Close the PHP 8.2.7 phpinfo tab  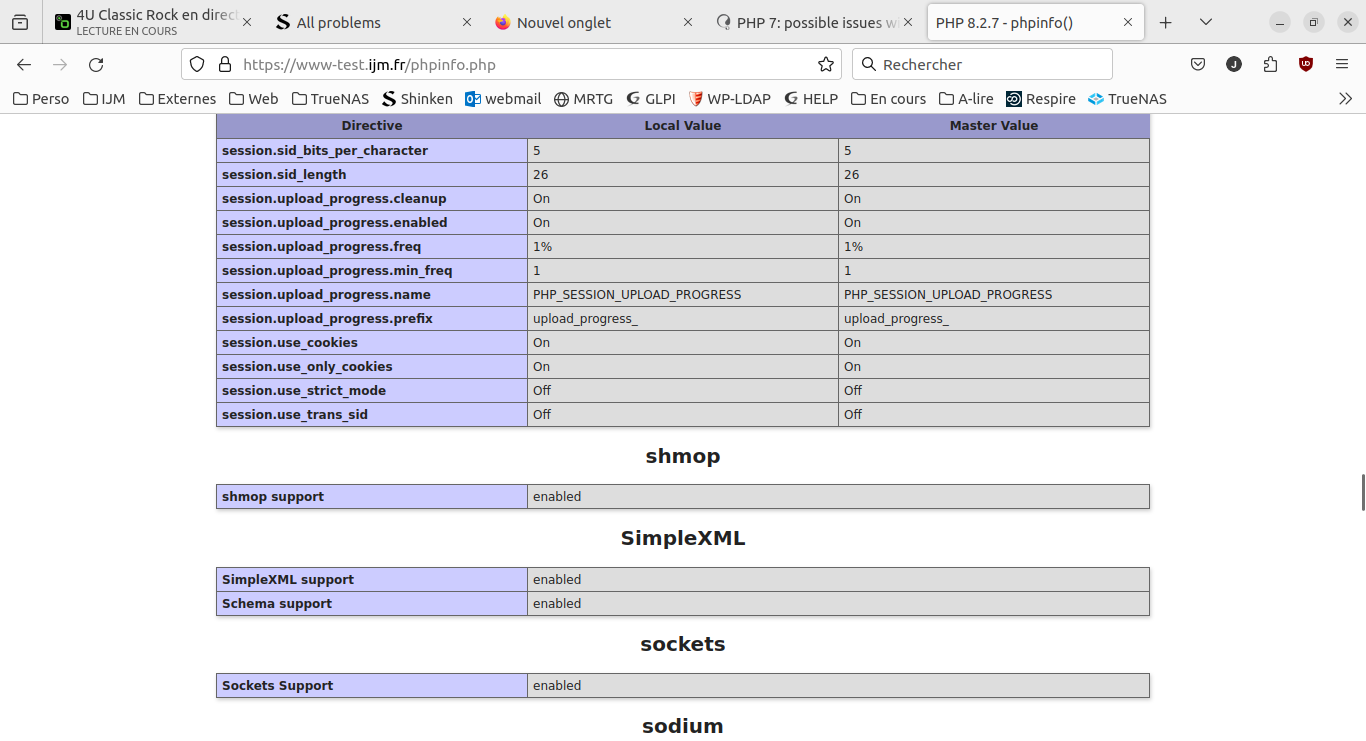pos(1128,22)
